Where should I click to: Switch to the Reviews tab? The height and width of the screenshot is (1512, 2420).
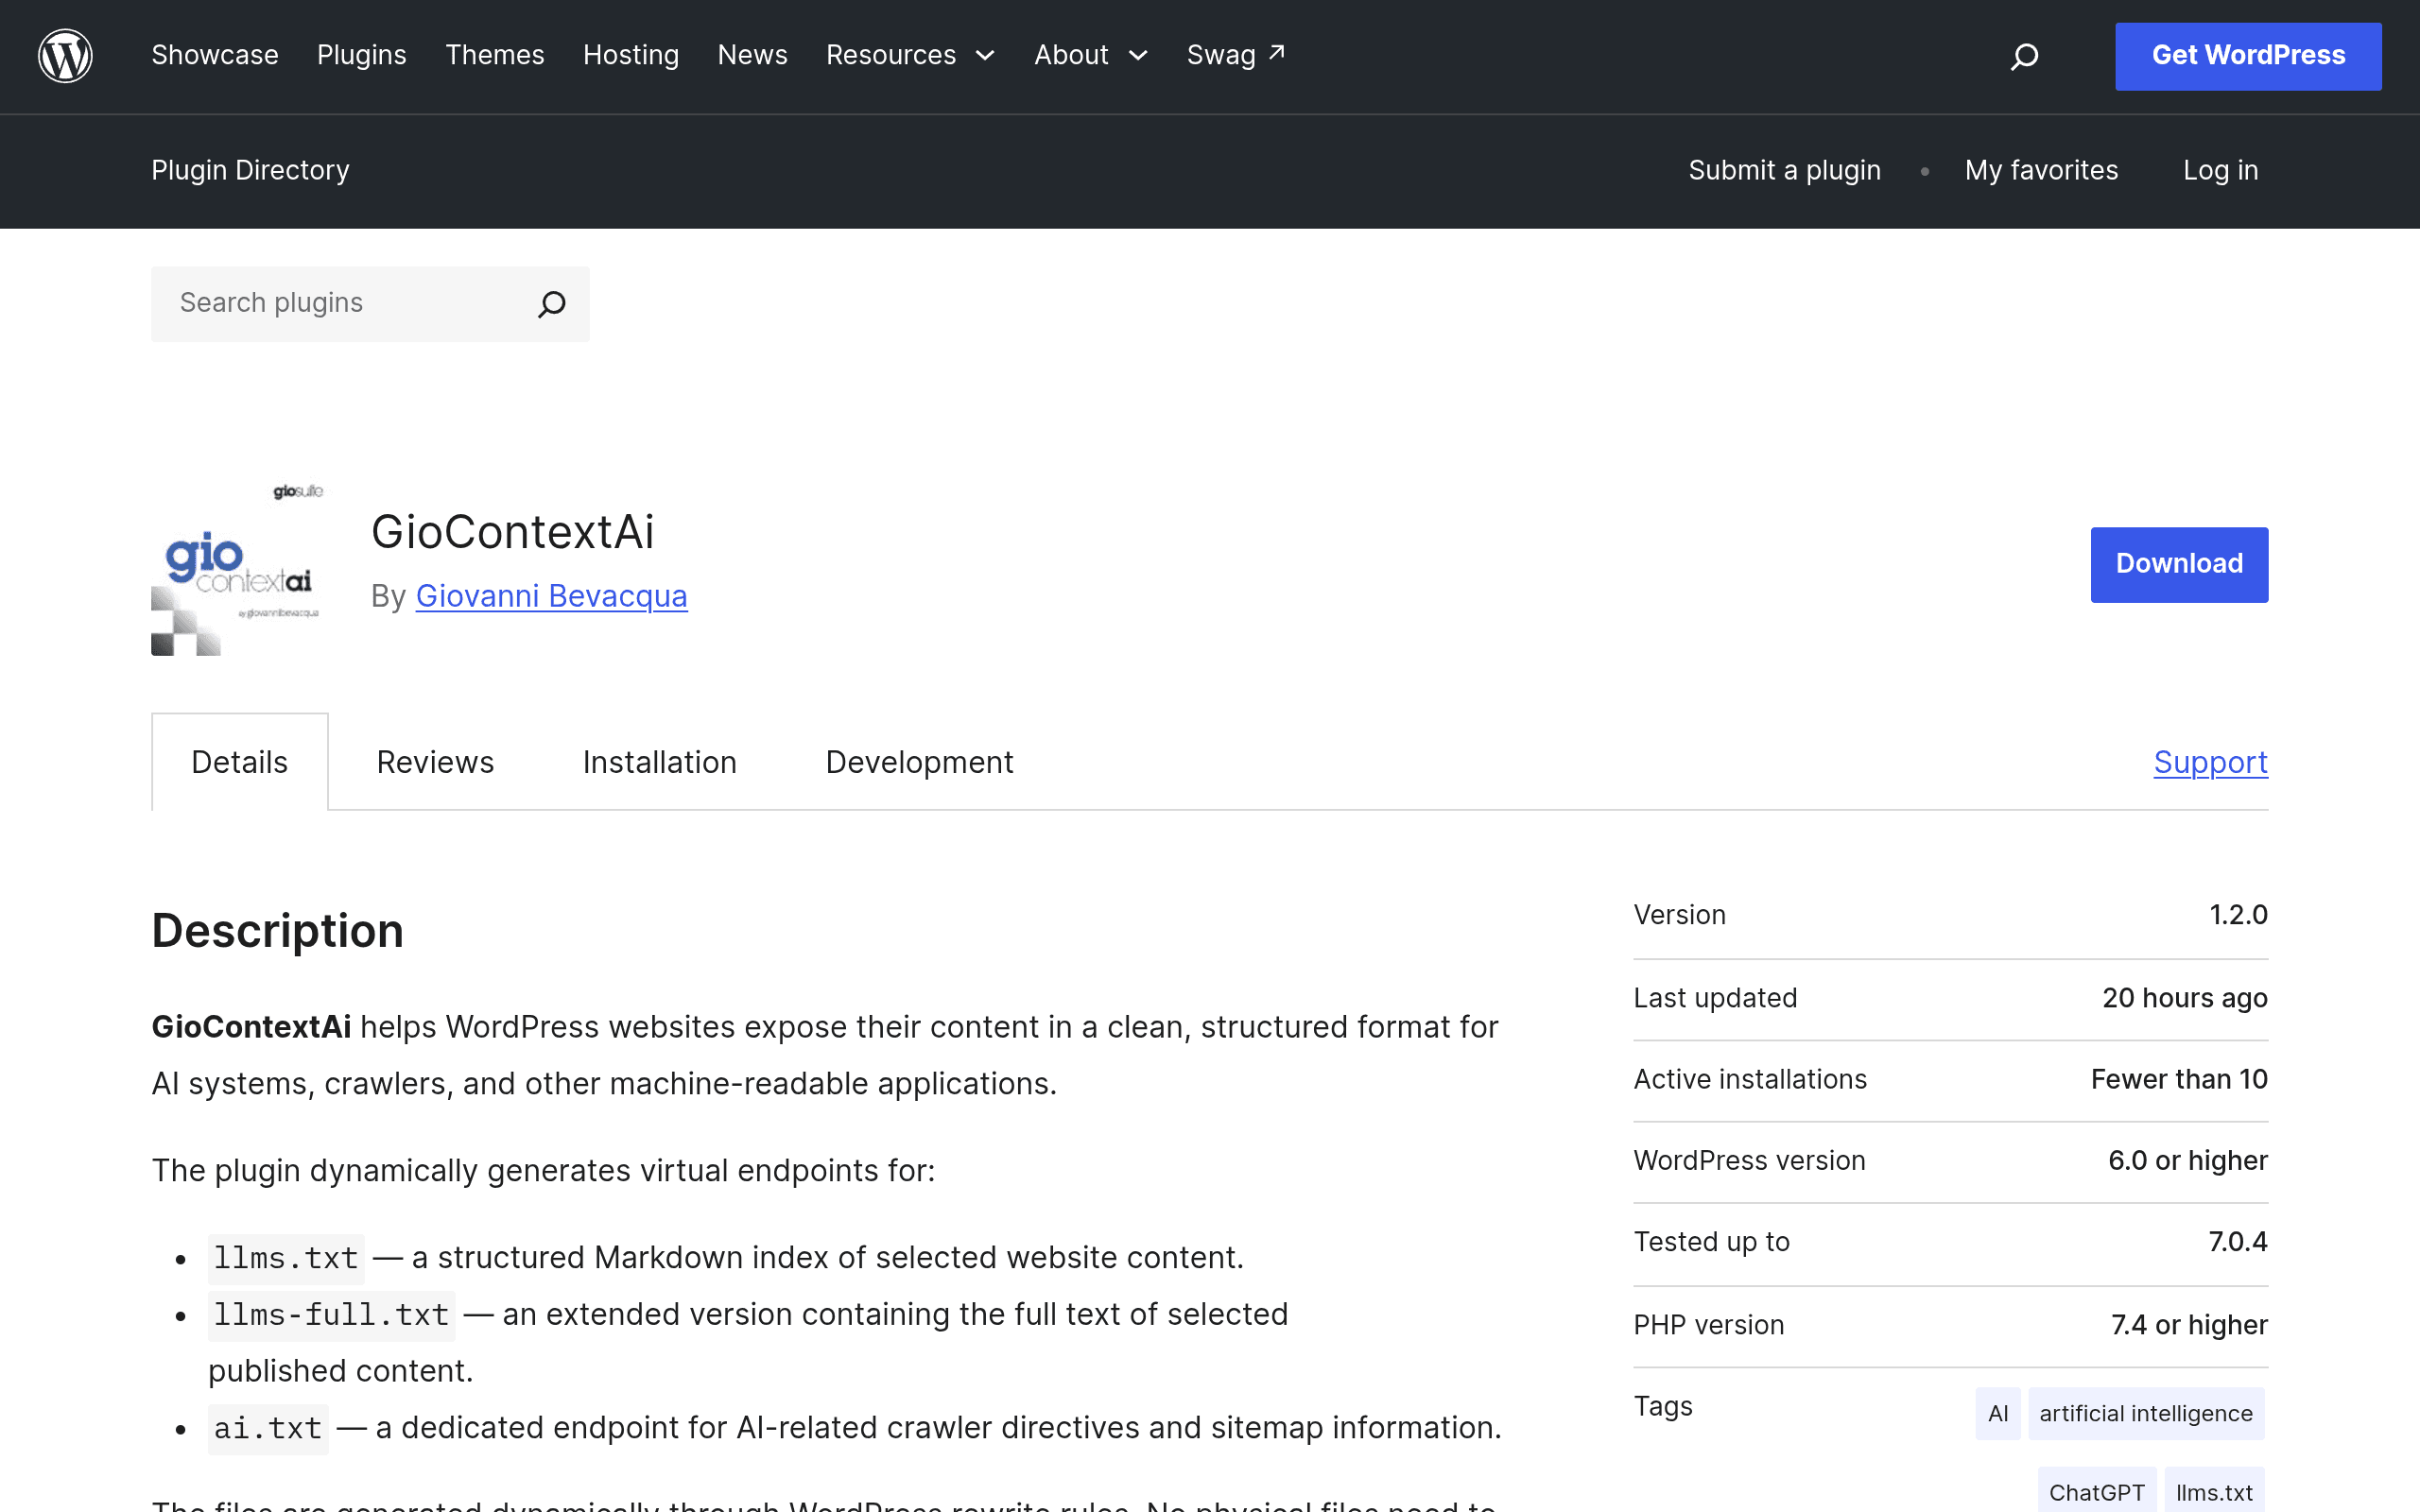point(435,763)
